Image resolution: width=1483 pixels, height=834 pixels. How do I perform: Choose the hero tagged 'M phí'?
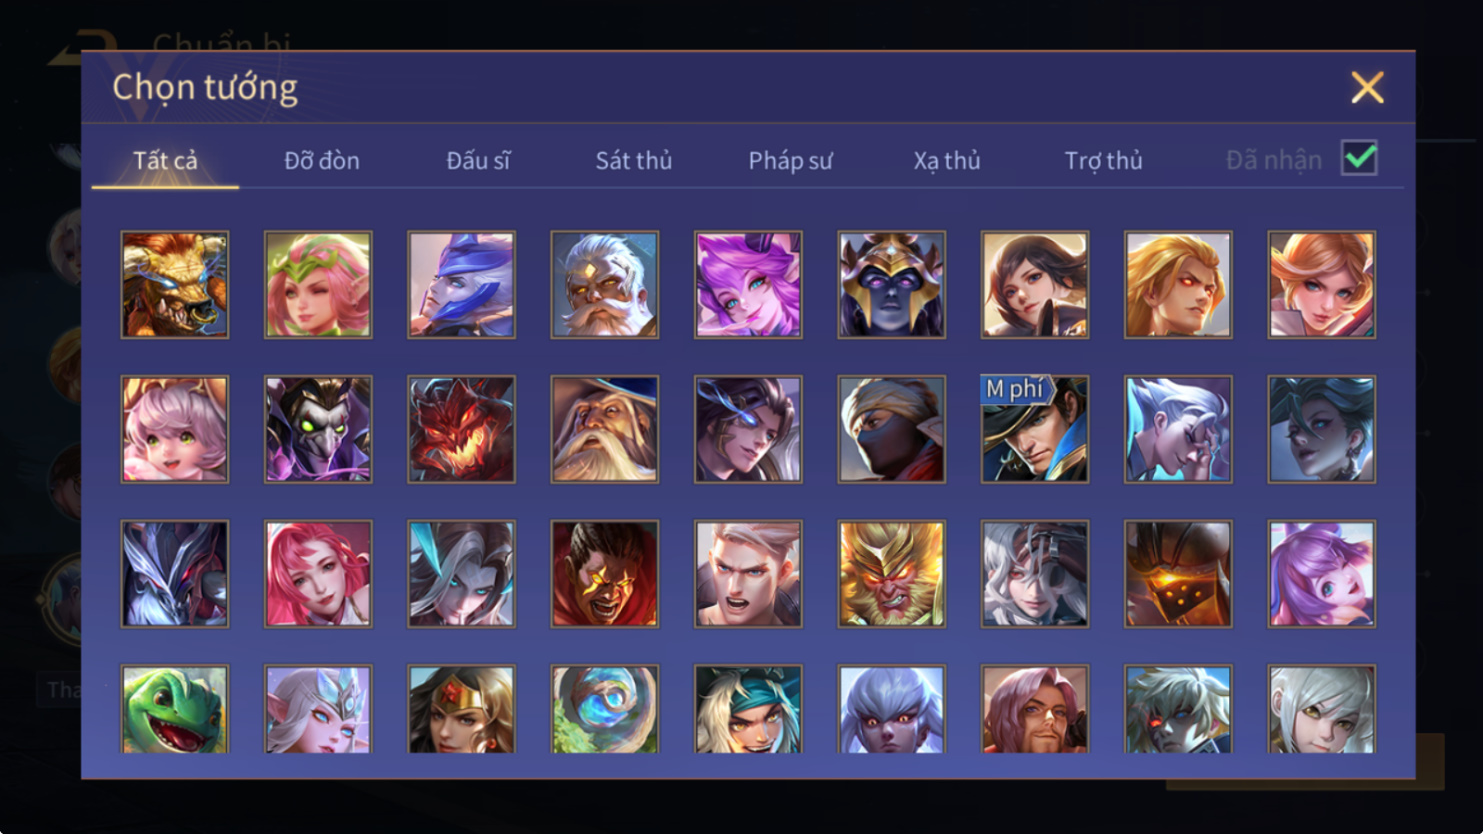[1035, 429]
